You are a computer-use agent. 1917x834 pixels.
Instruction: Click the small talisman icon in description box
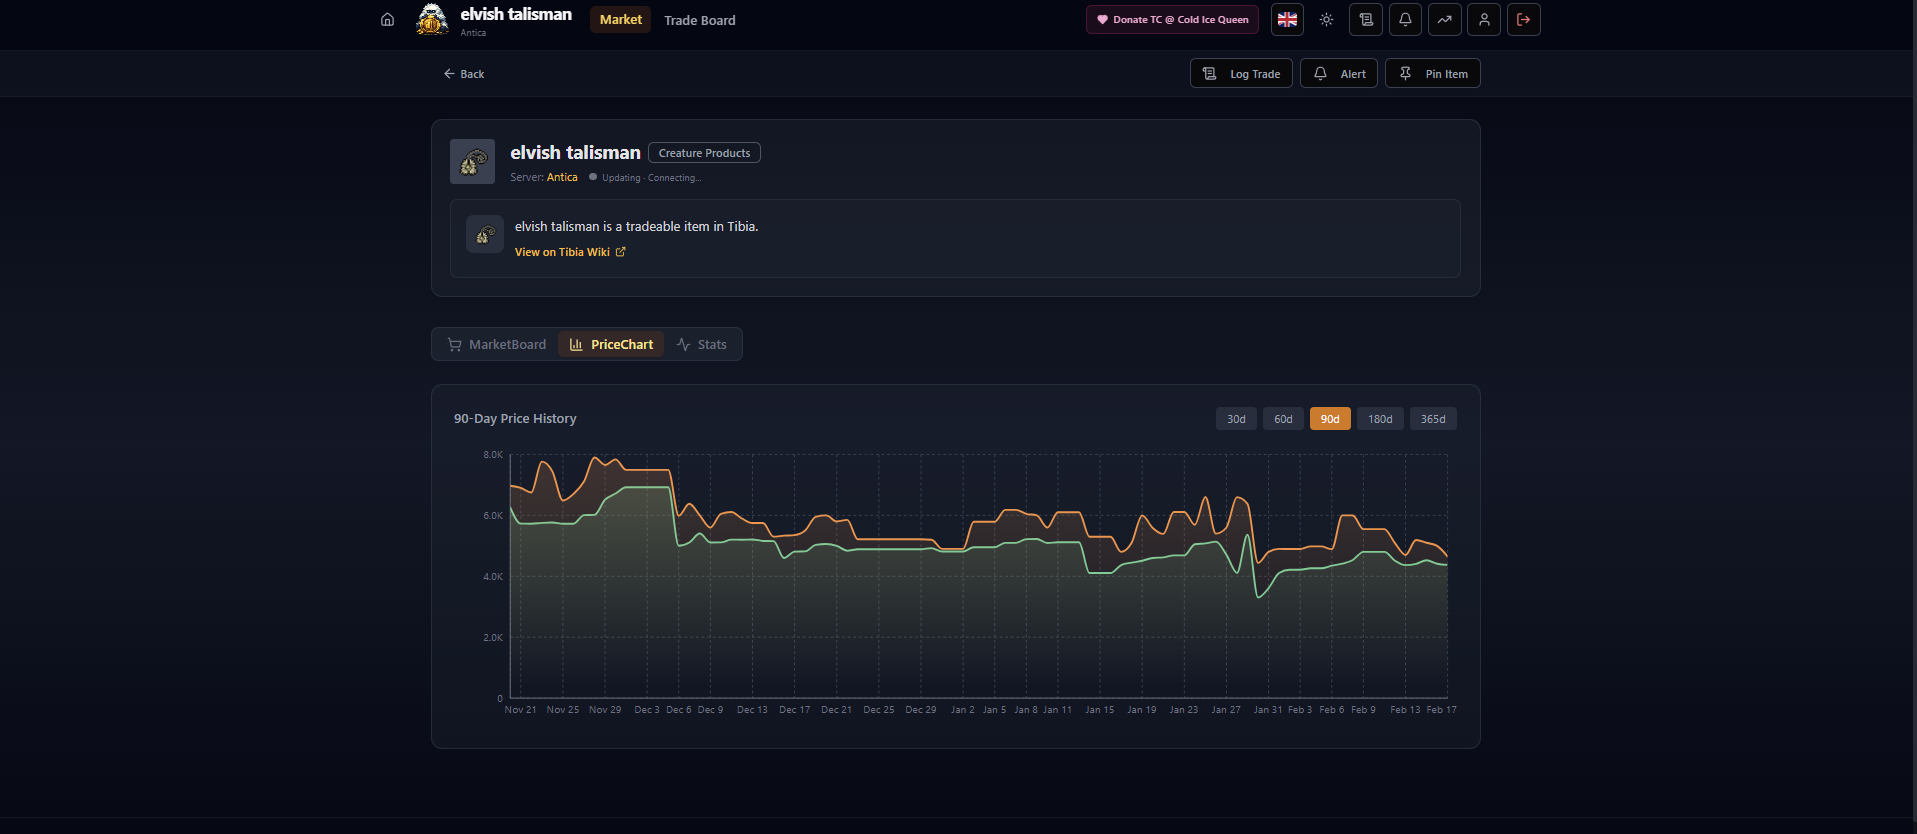pyautogui.click(x=485, y=234)
